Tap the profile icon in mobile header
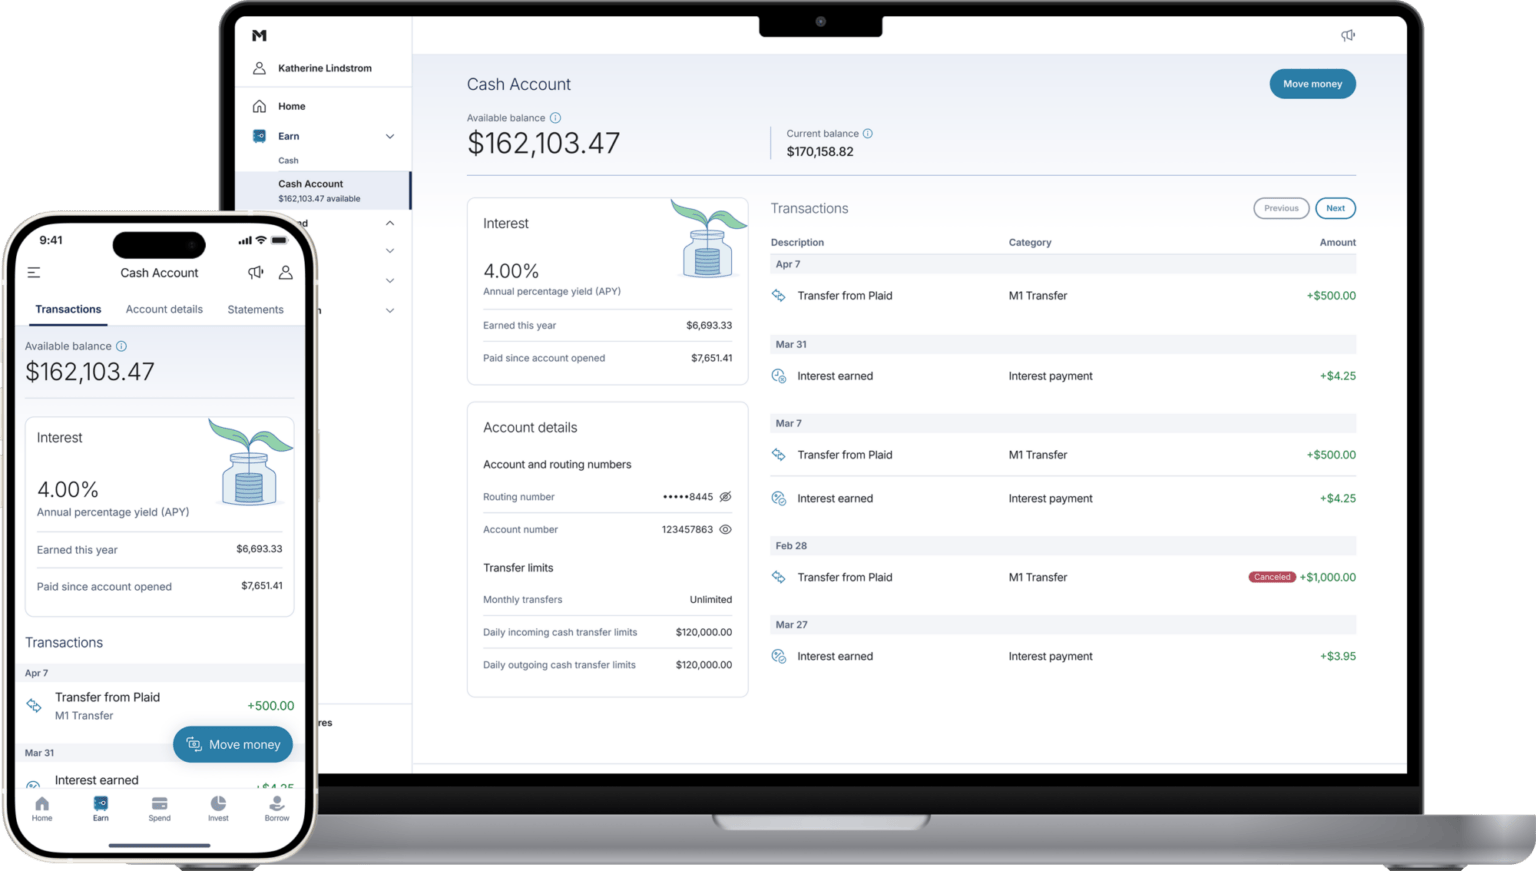1536x871 pixels. coord(286,272)
